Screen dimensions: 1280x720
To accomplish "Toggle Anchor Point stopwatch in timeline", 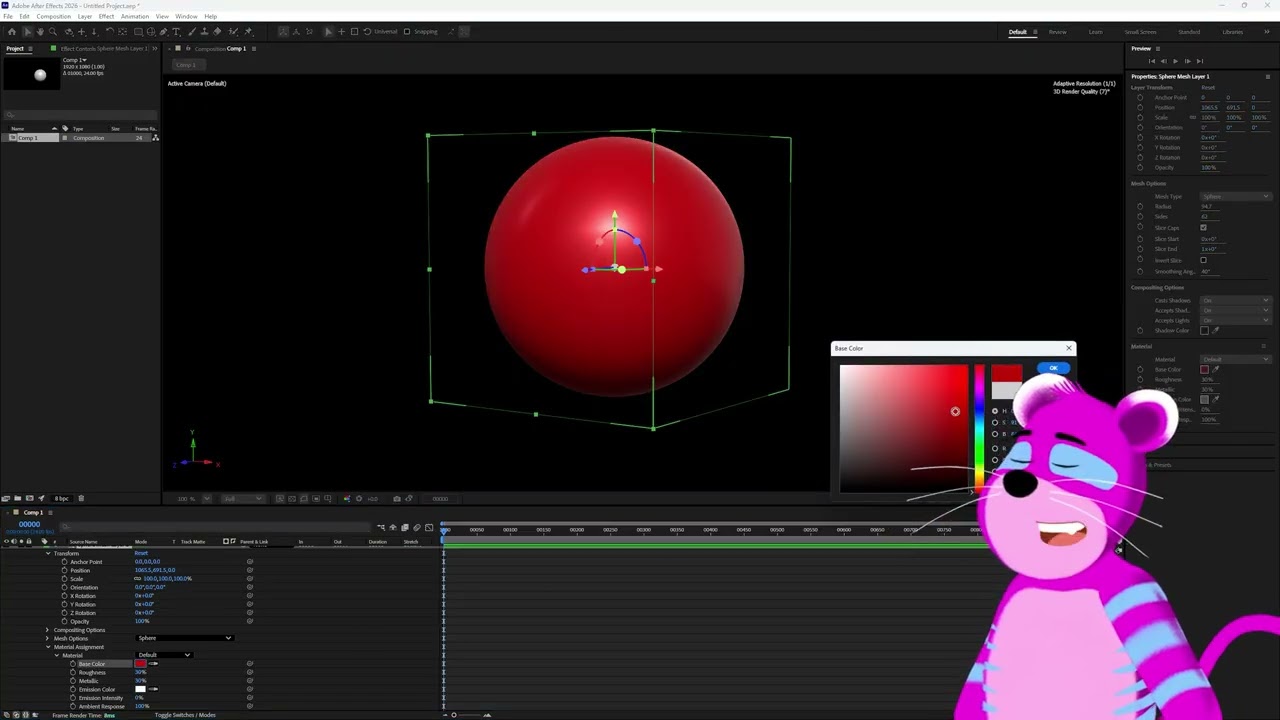I will [64, 562].
